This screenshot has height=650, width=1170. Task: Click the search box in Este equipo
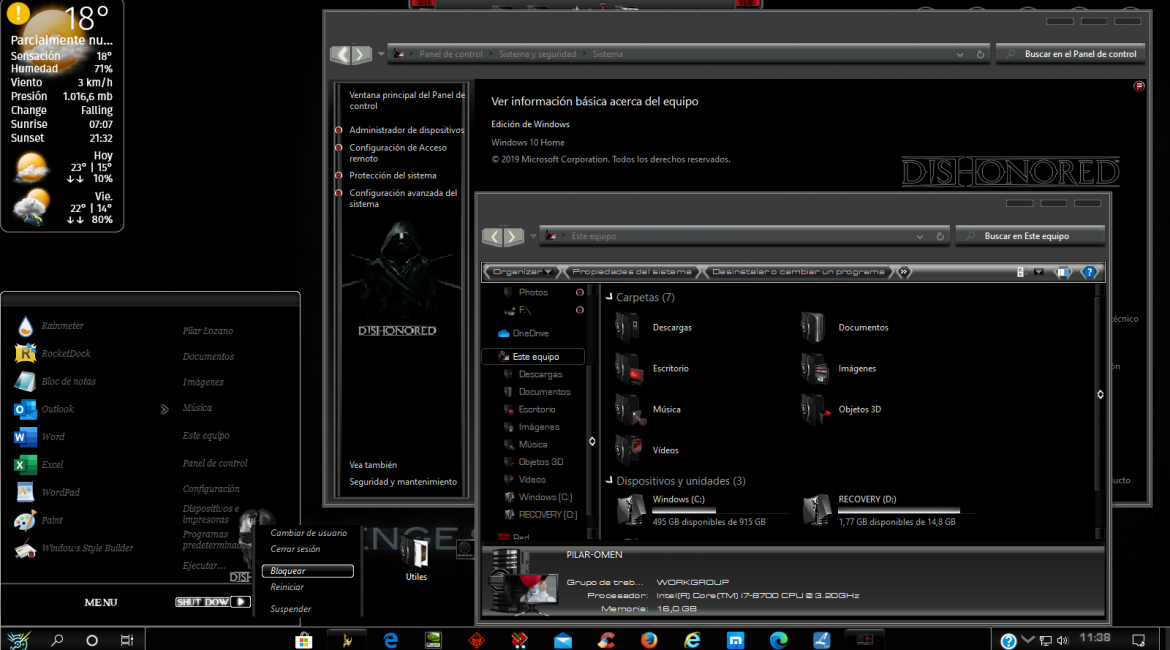(1030, 237)
